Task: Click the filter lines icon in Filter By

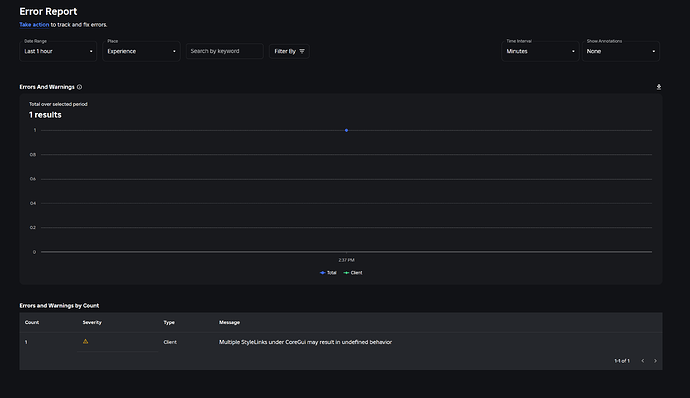Action: (x=302, y=51)
